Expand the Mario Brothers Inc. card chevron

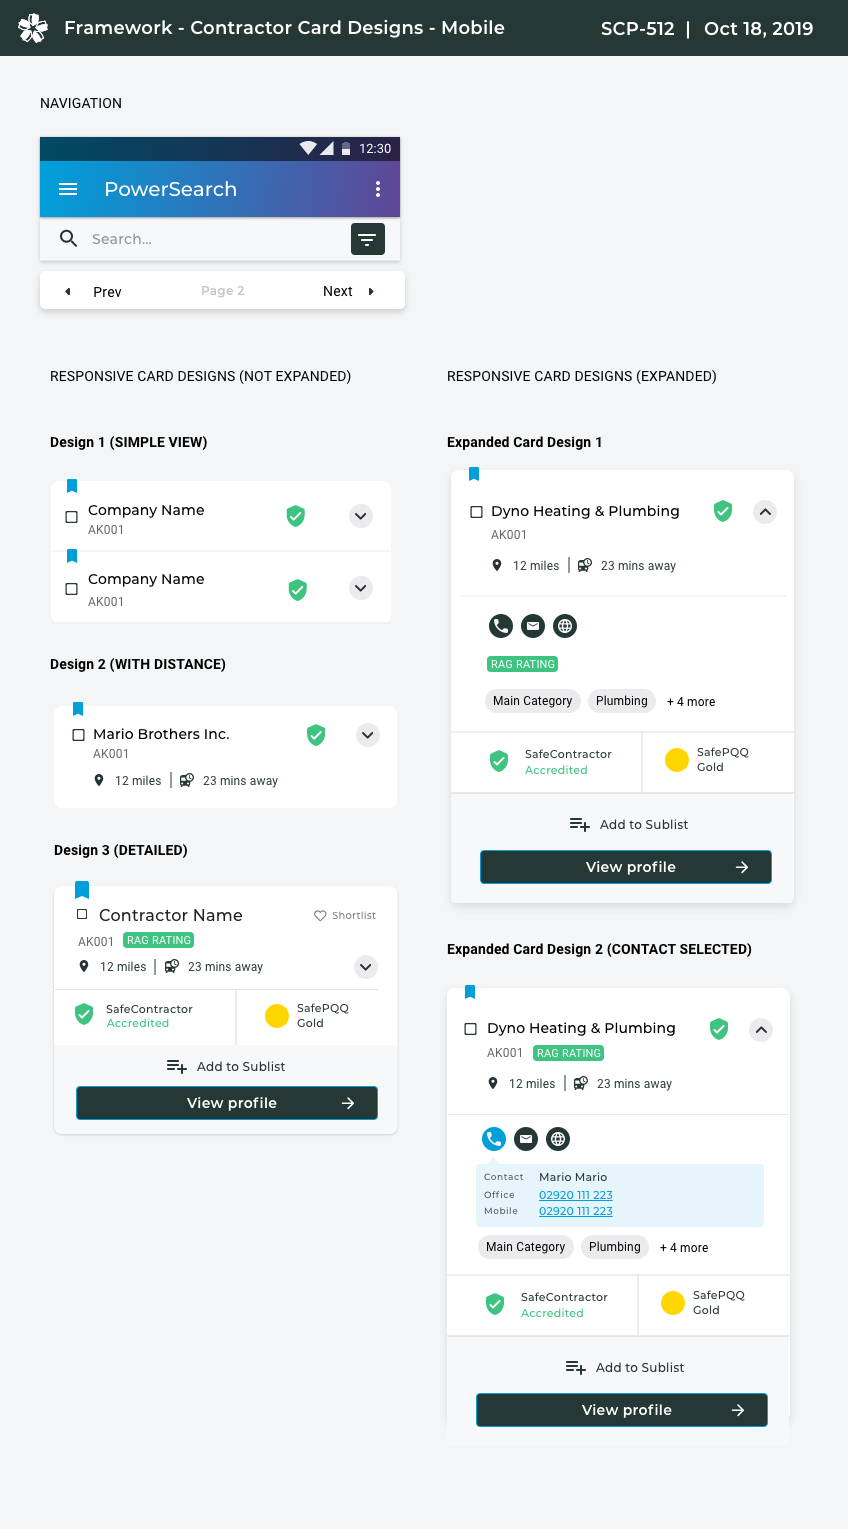pos(368,735)
